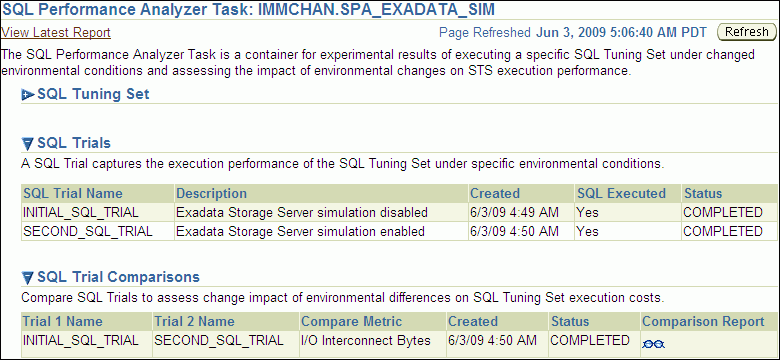This screenshot has width=780, height=360.
Task: Click INITIAL_SQL_TRIAL in the comparisons table
Action: (x=81, y=341)
